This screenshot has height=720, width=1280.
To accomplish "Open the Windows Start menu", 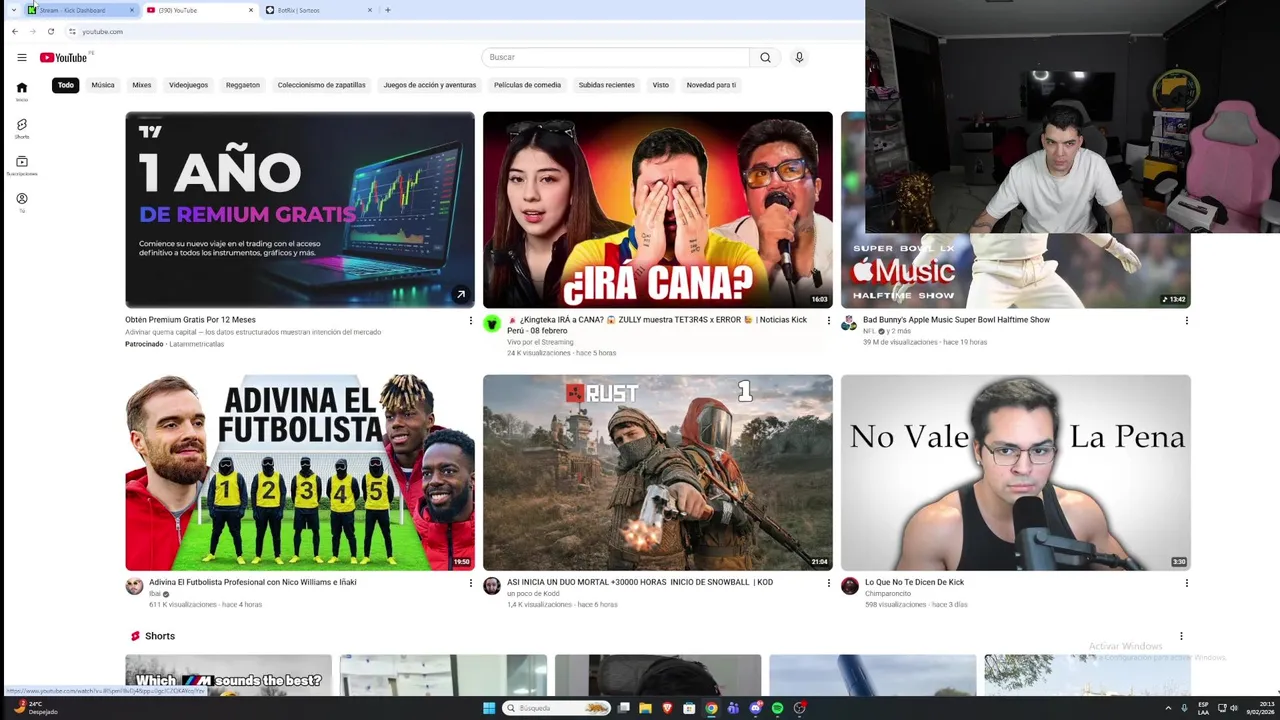I will pyautogui.click(x=489, y=708).
